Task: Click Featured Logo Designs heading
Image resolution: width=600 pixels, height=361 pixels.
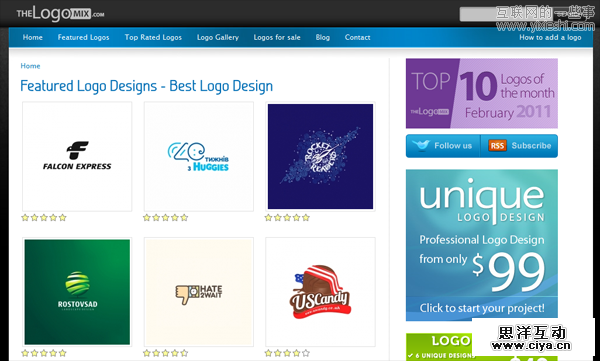Action: (147, 86)
